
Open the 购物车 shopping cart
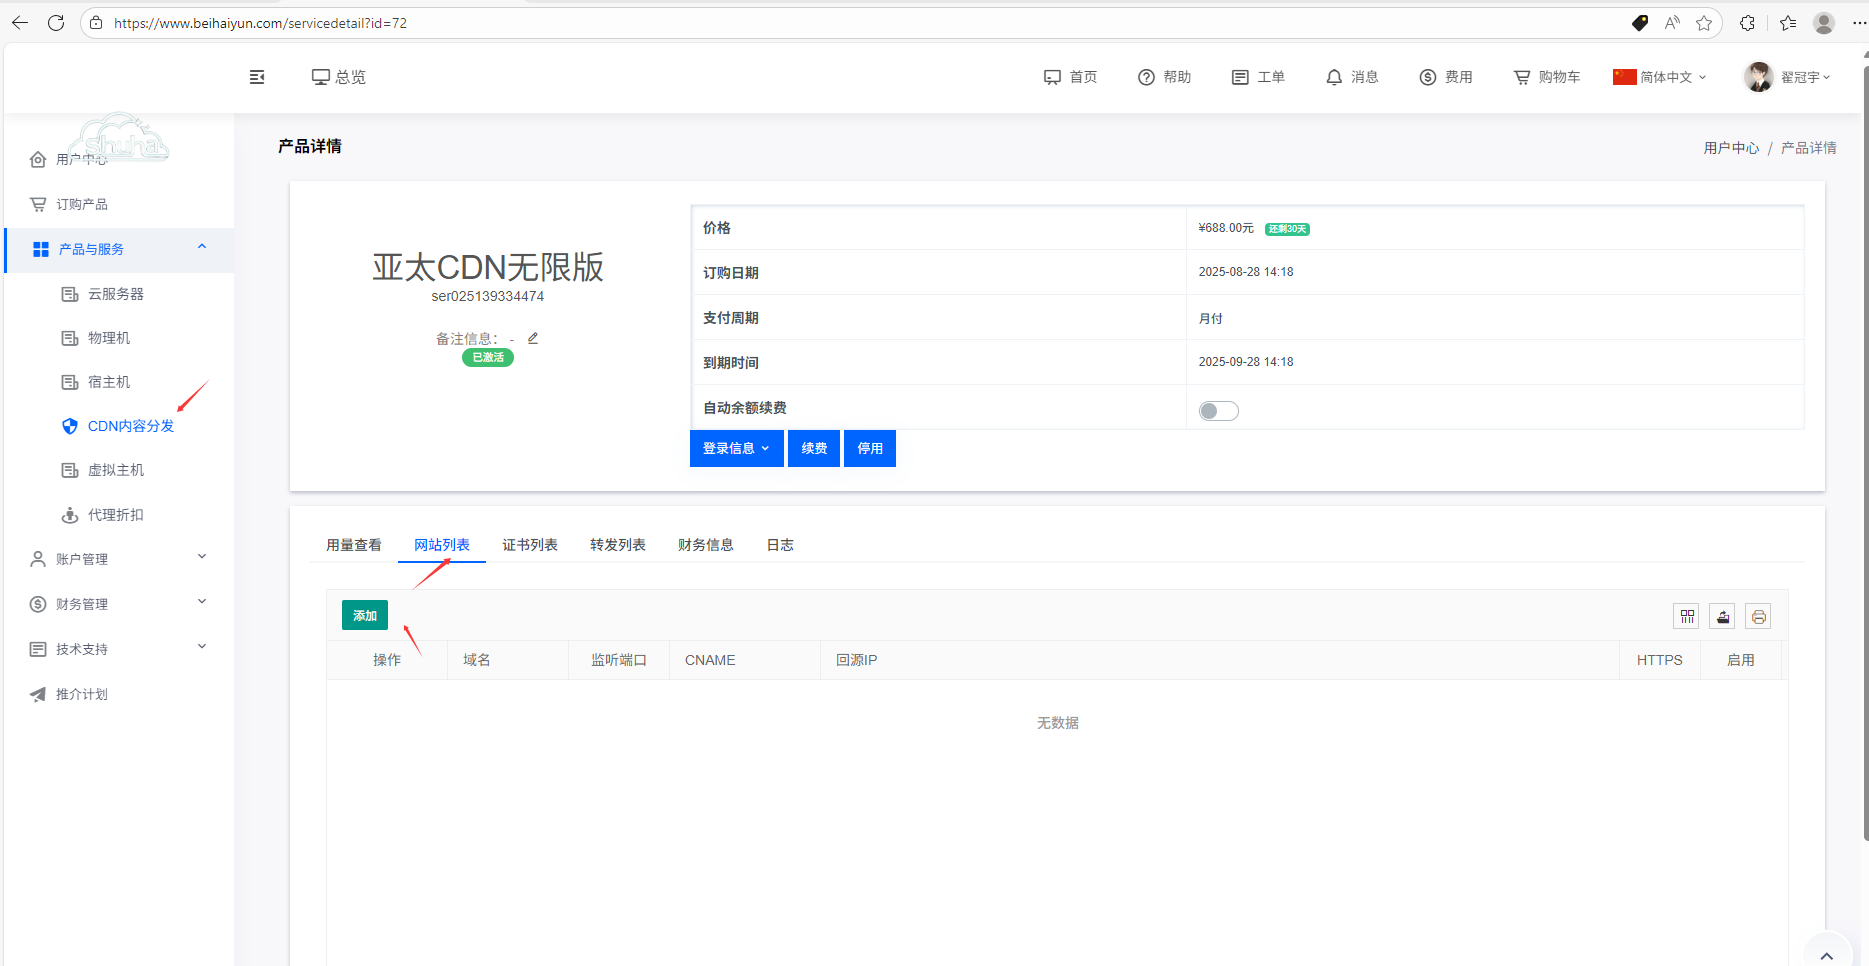click(x=1546, y=77)
